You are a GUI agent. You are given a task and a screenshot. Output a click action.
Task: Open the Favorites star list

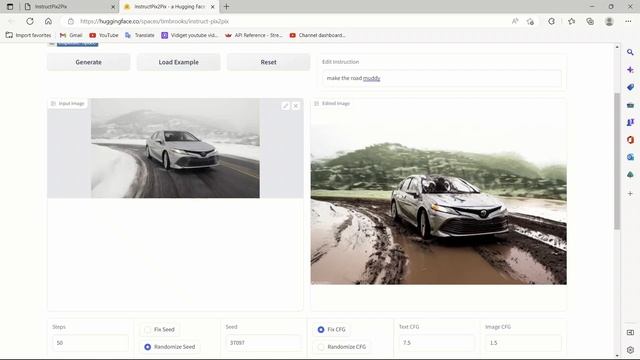pyautogui.click(x=571, y=21)
